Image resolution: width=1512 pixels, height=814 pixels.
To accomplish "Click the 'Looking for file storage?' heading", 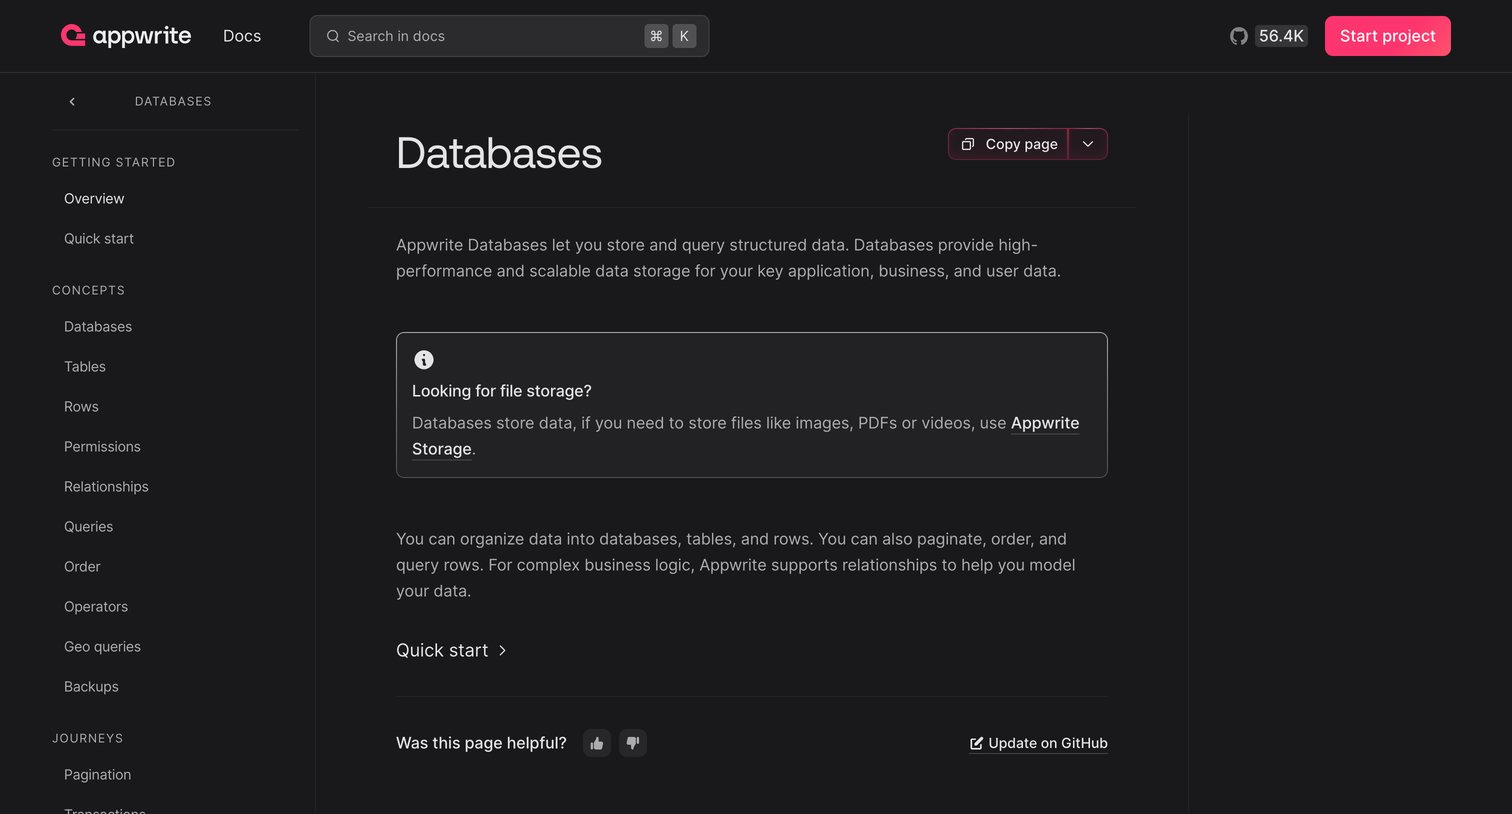I will [x=502, y=391].
